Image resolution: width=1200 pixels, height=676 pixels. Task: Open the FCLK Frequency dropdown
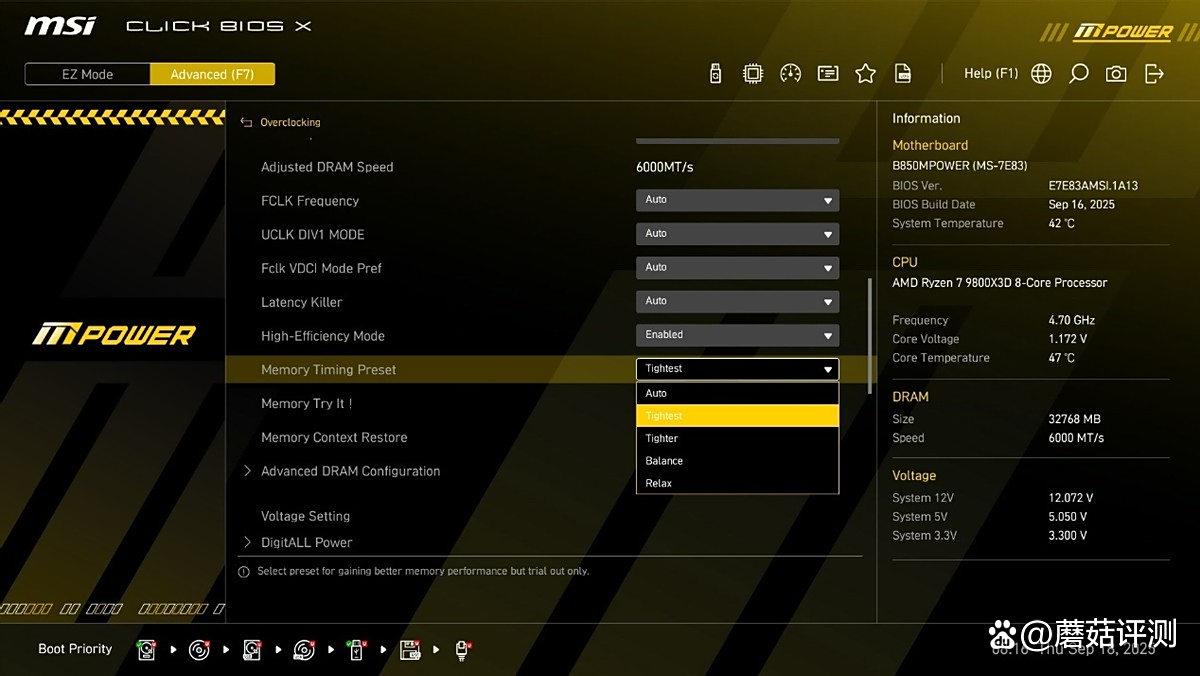coord(737,200)
